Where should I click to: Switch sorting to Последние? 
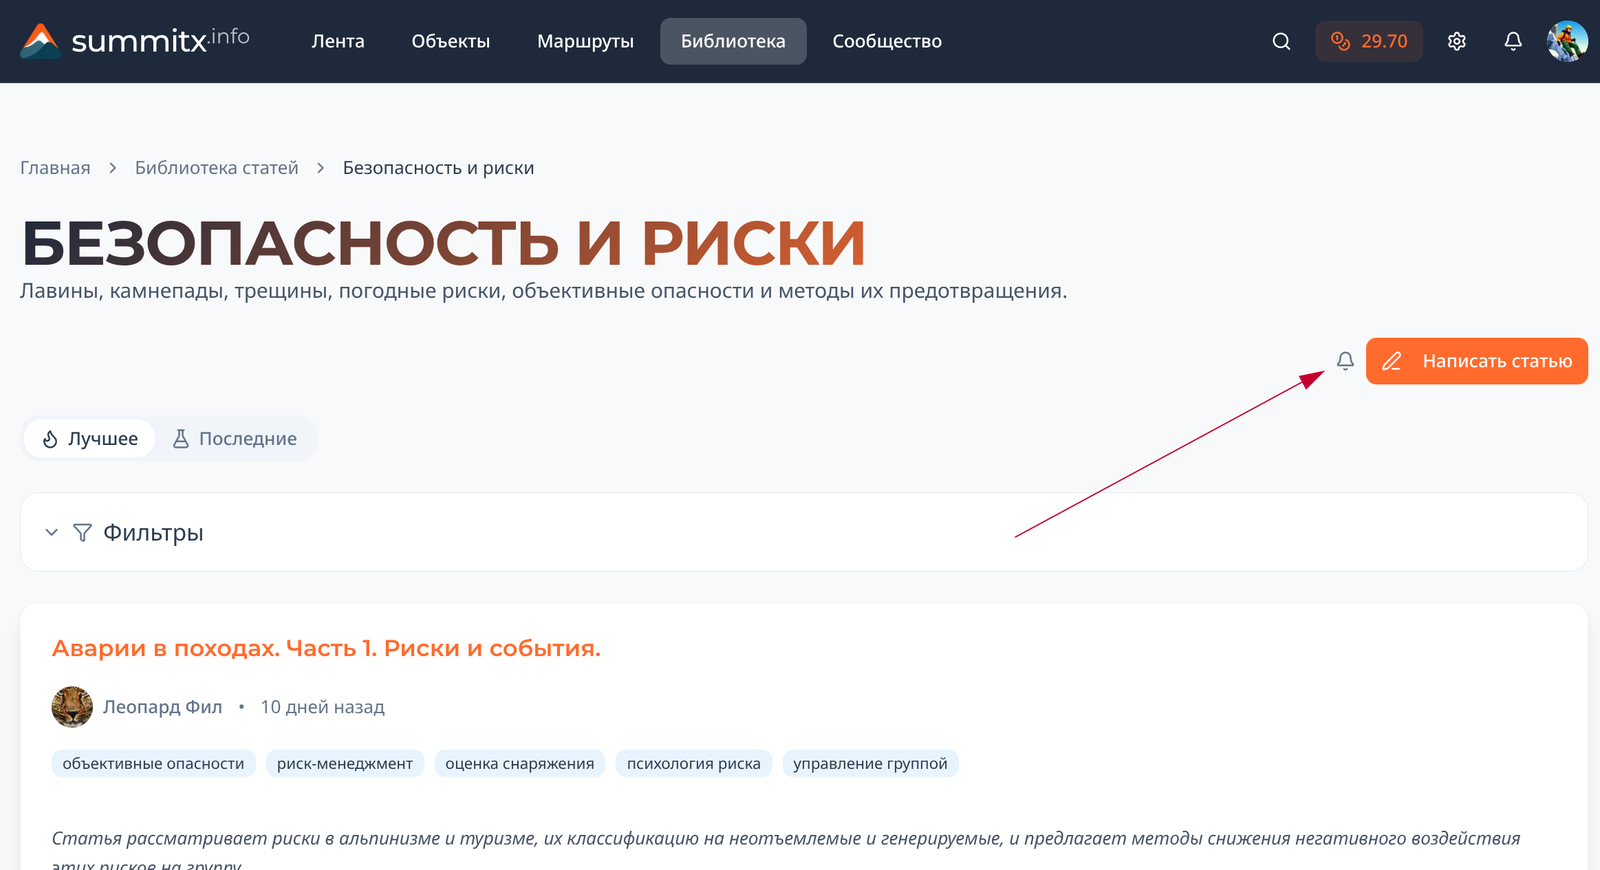pyautogui.click(x=235, y=439)
